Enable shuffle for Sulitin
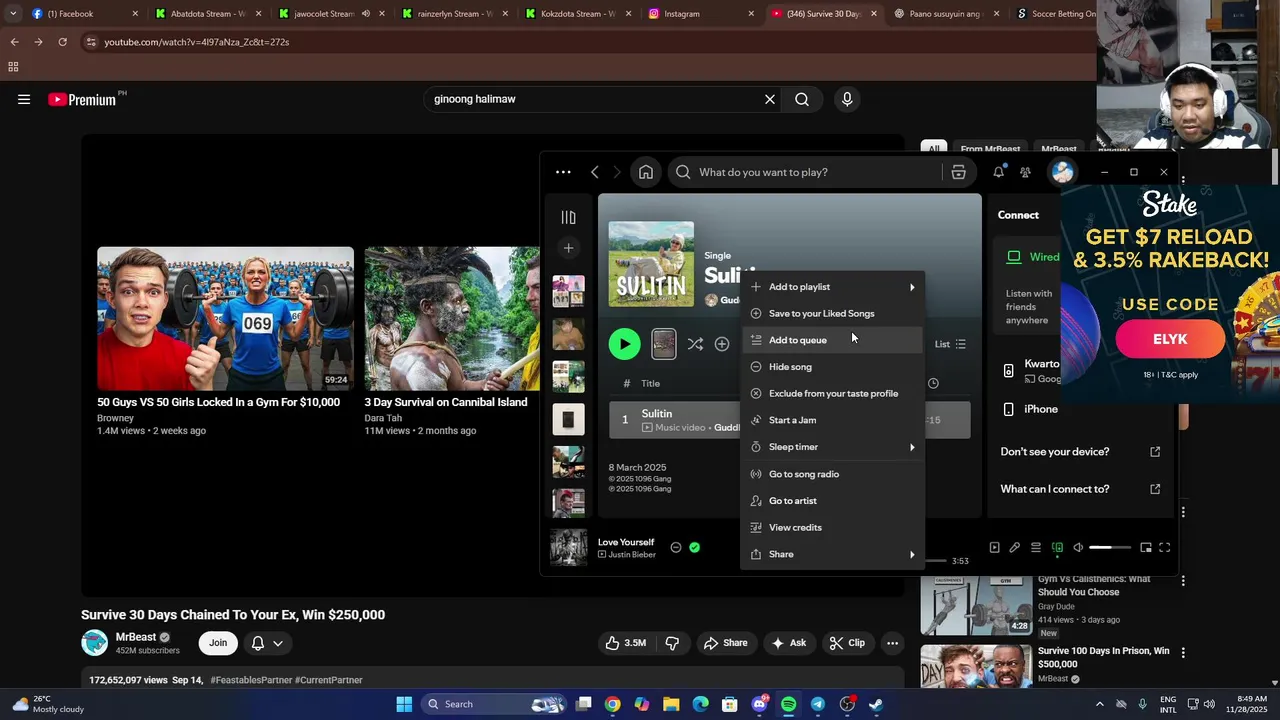This screenshot has height=720, width=1280. (695, 344)
